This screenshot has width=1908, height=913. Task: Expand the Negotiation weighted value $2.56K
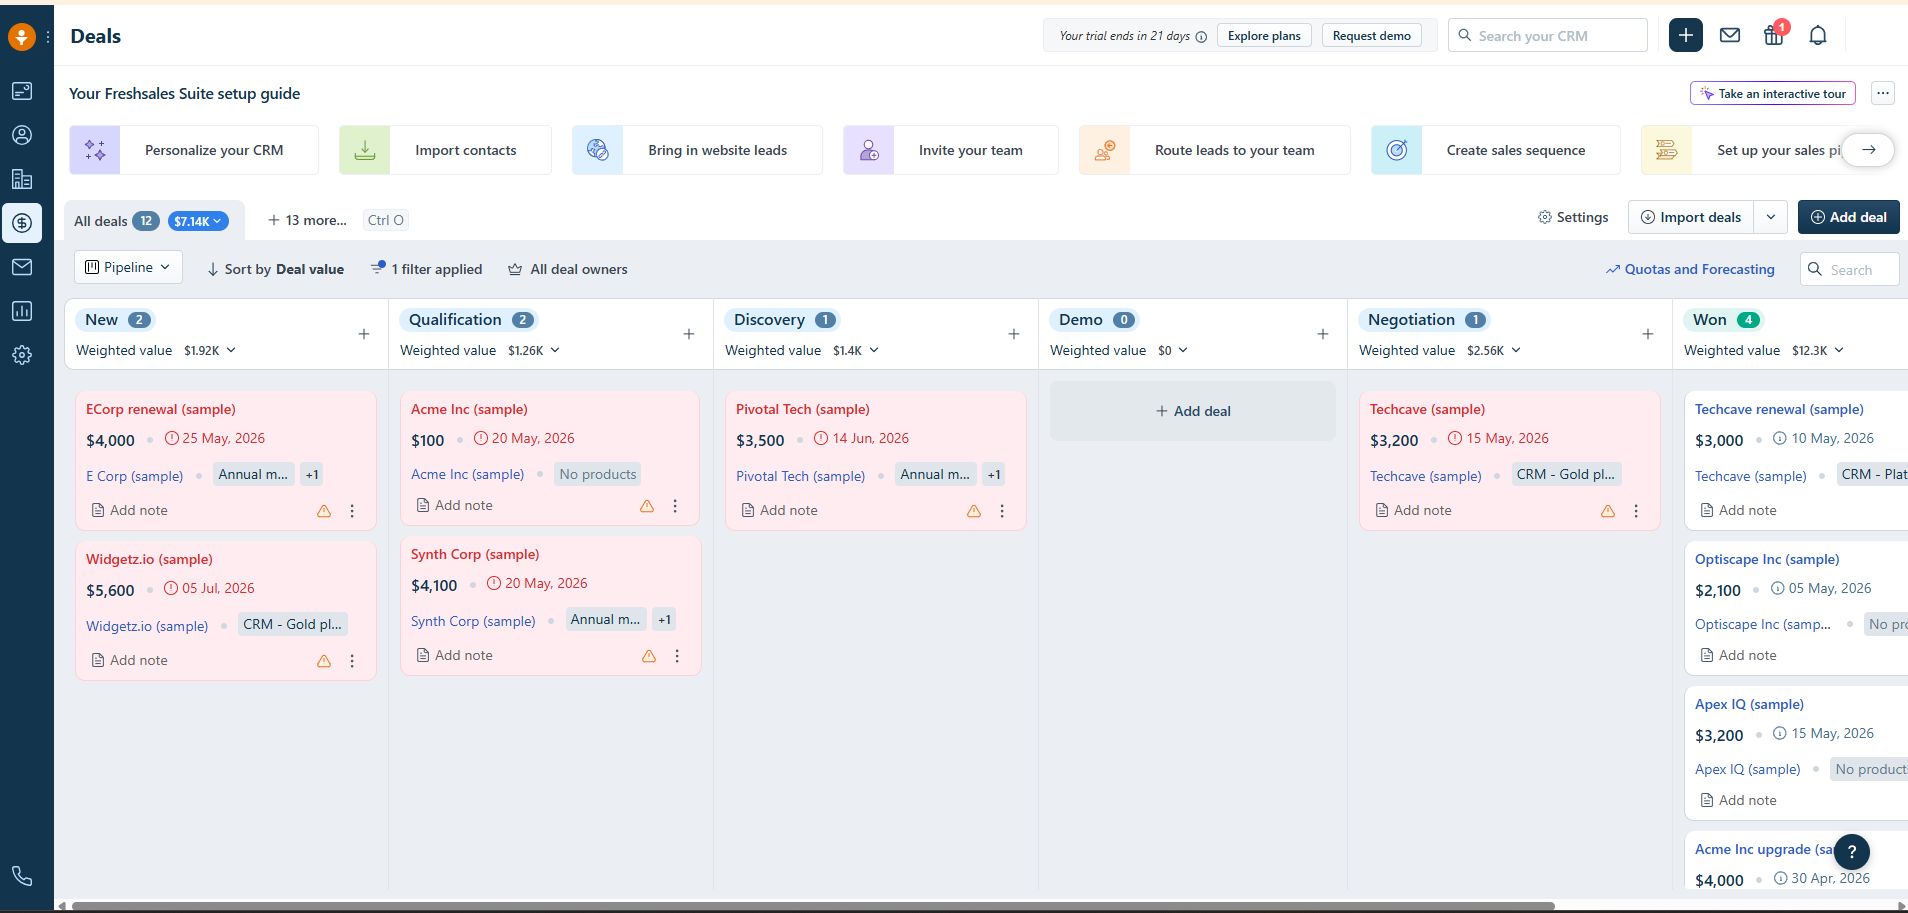coord(1494,350)
